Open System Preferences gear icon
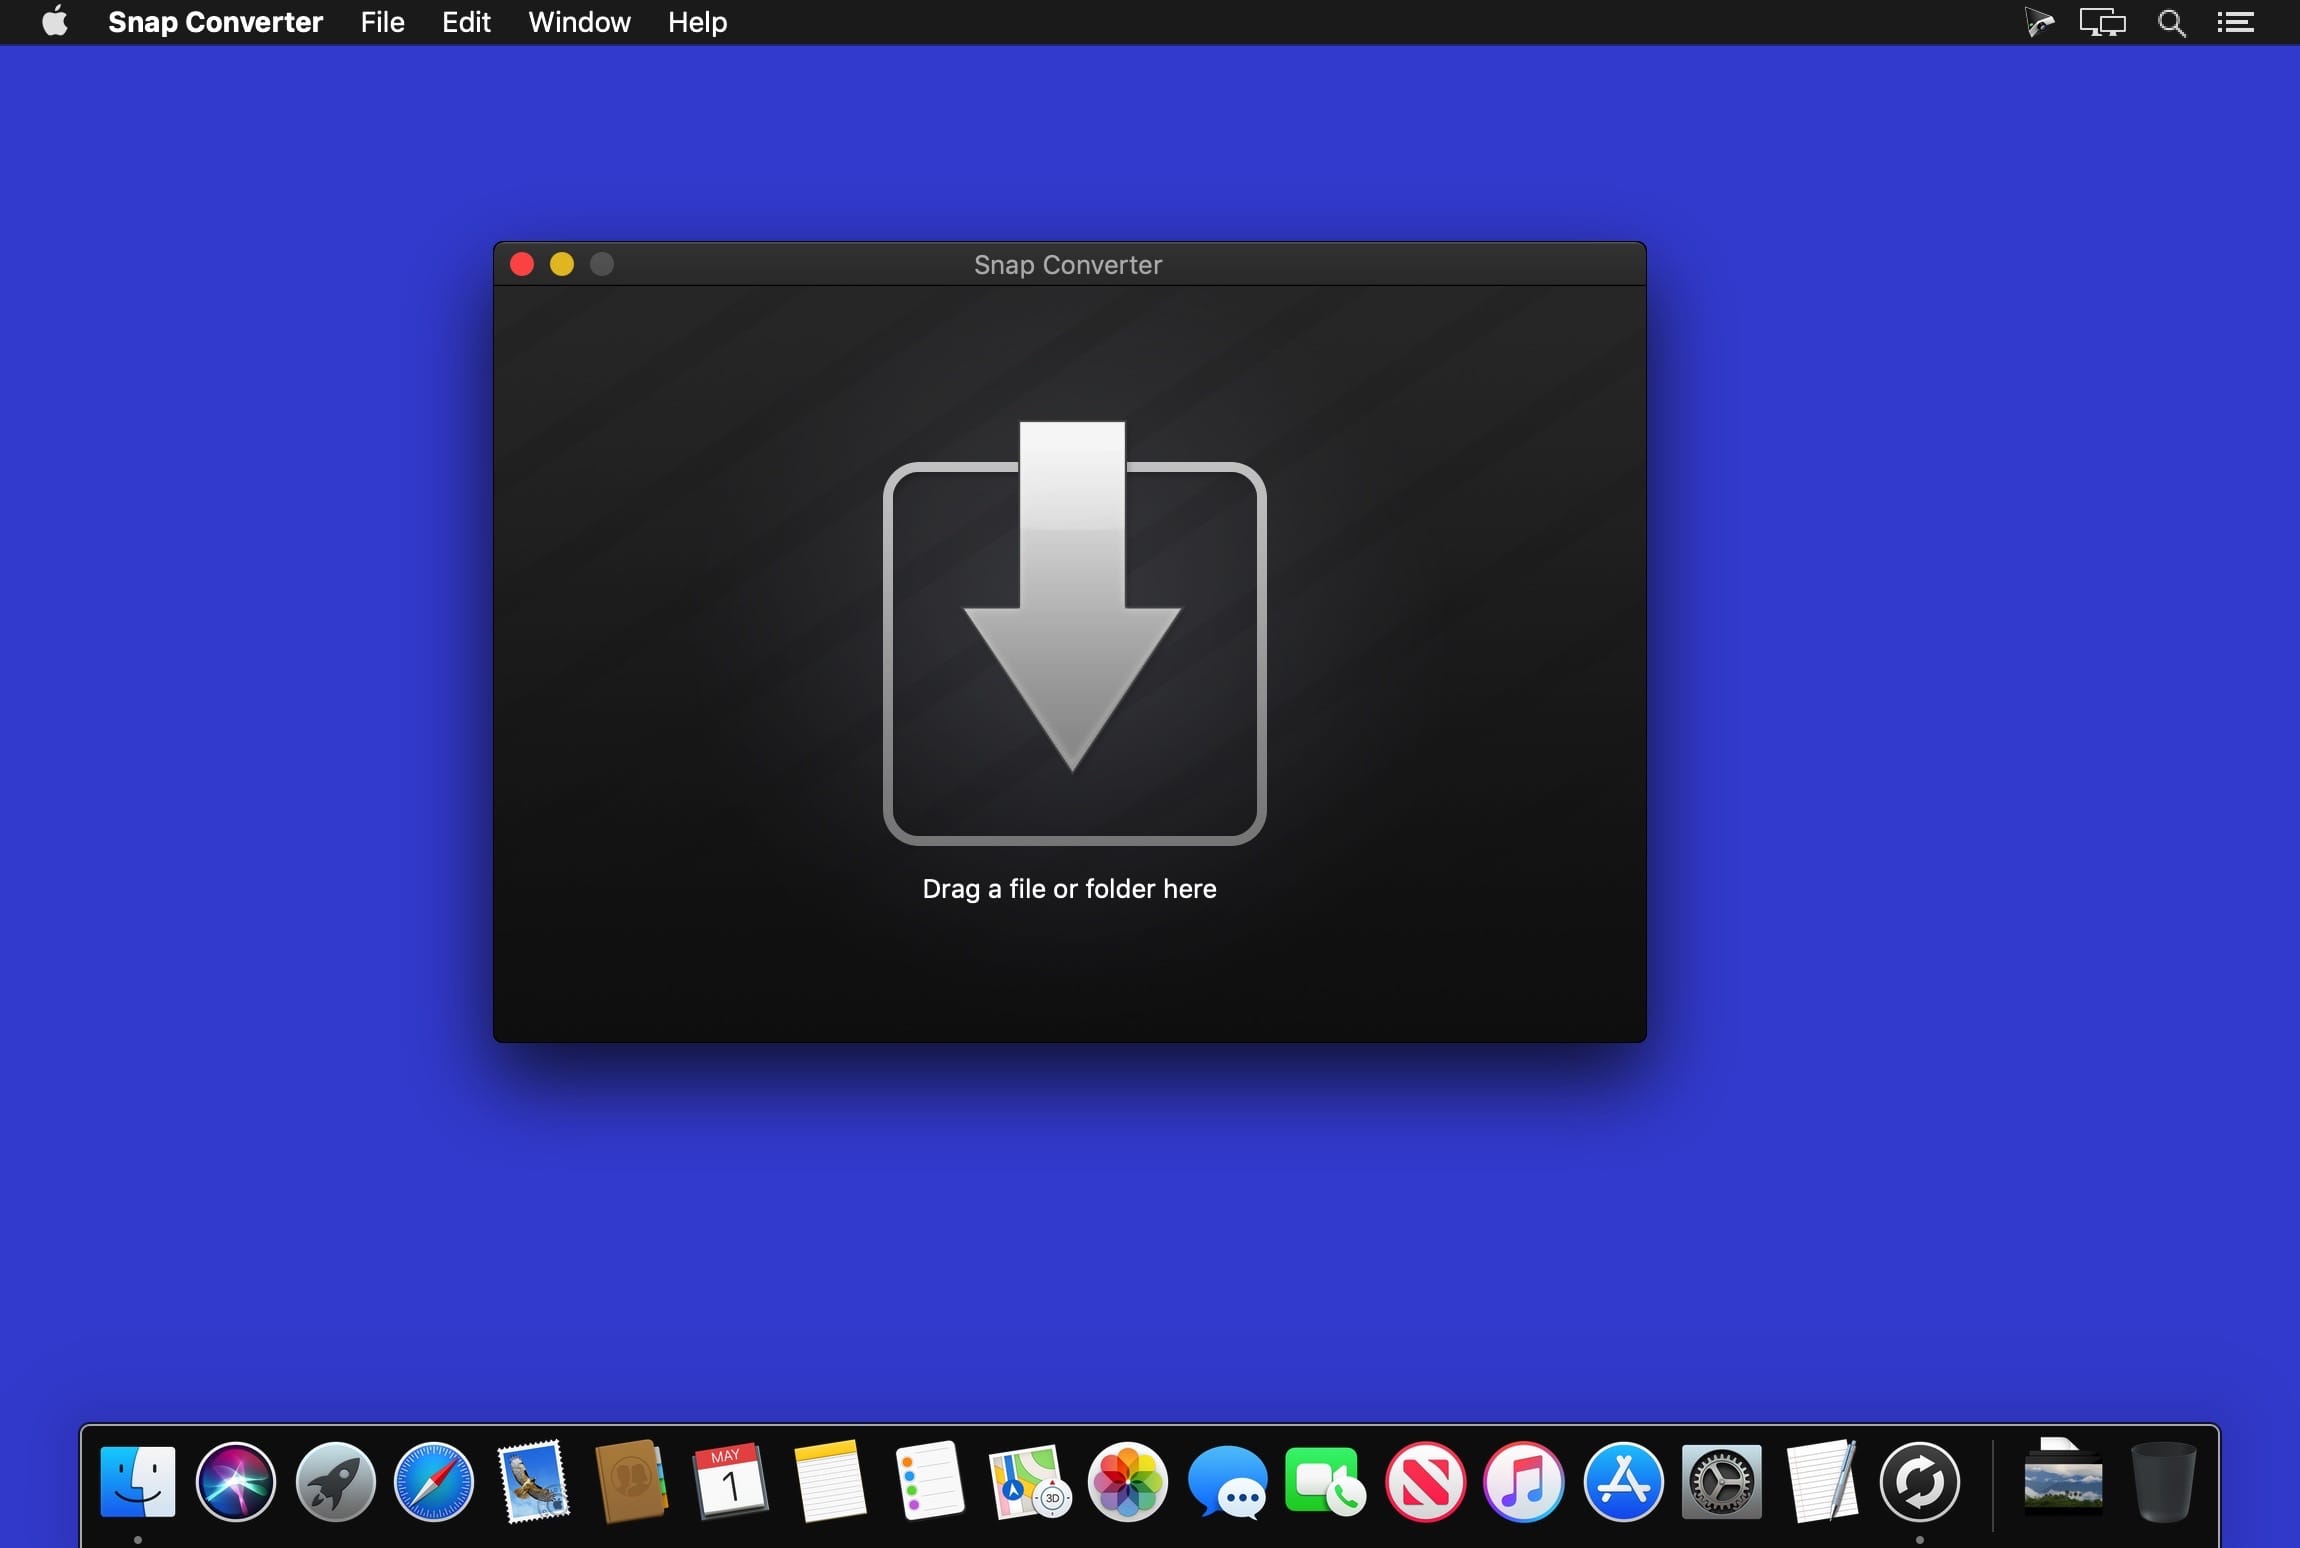 (x=1721, y=1482)
